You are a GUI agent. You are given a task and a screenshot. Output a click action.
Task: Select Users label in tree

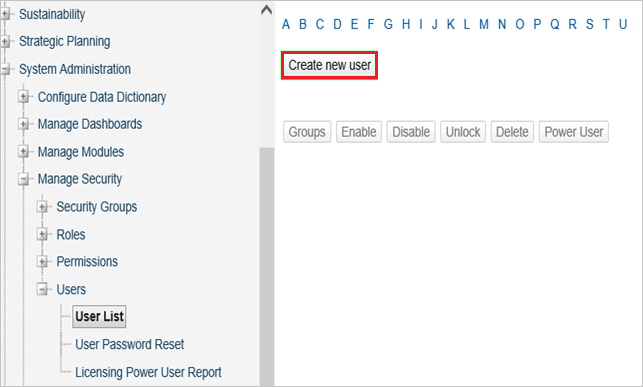pyautogui.click(x=71, y=289)
